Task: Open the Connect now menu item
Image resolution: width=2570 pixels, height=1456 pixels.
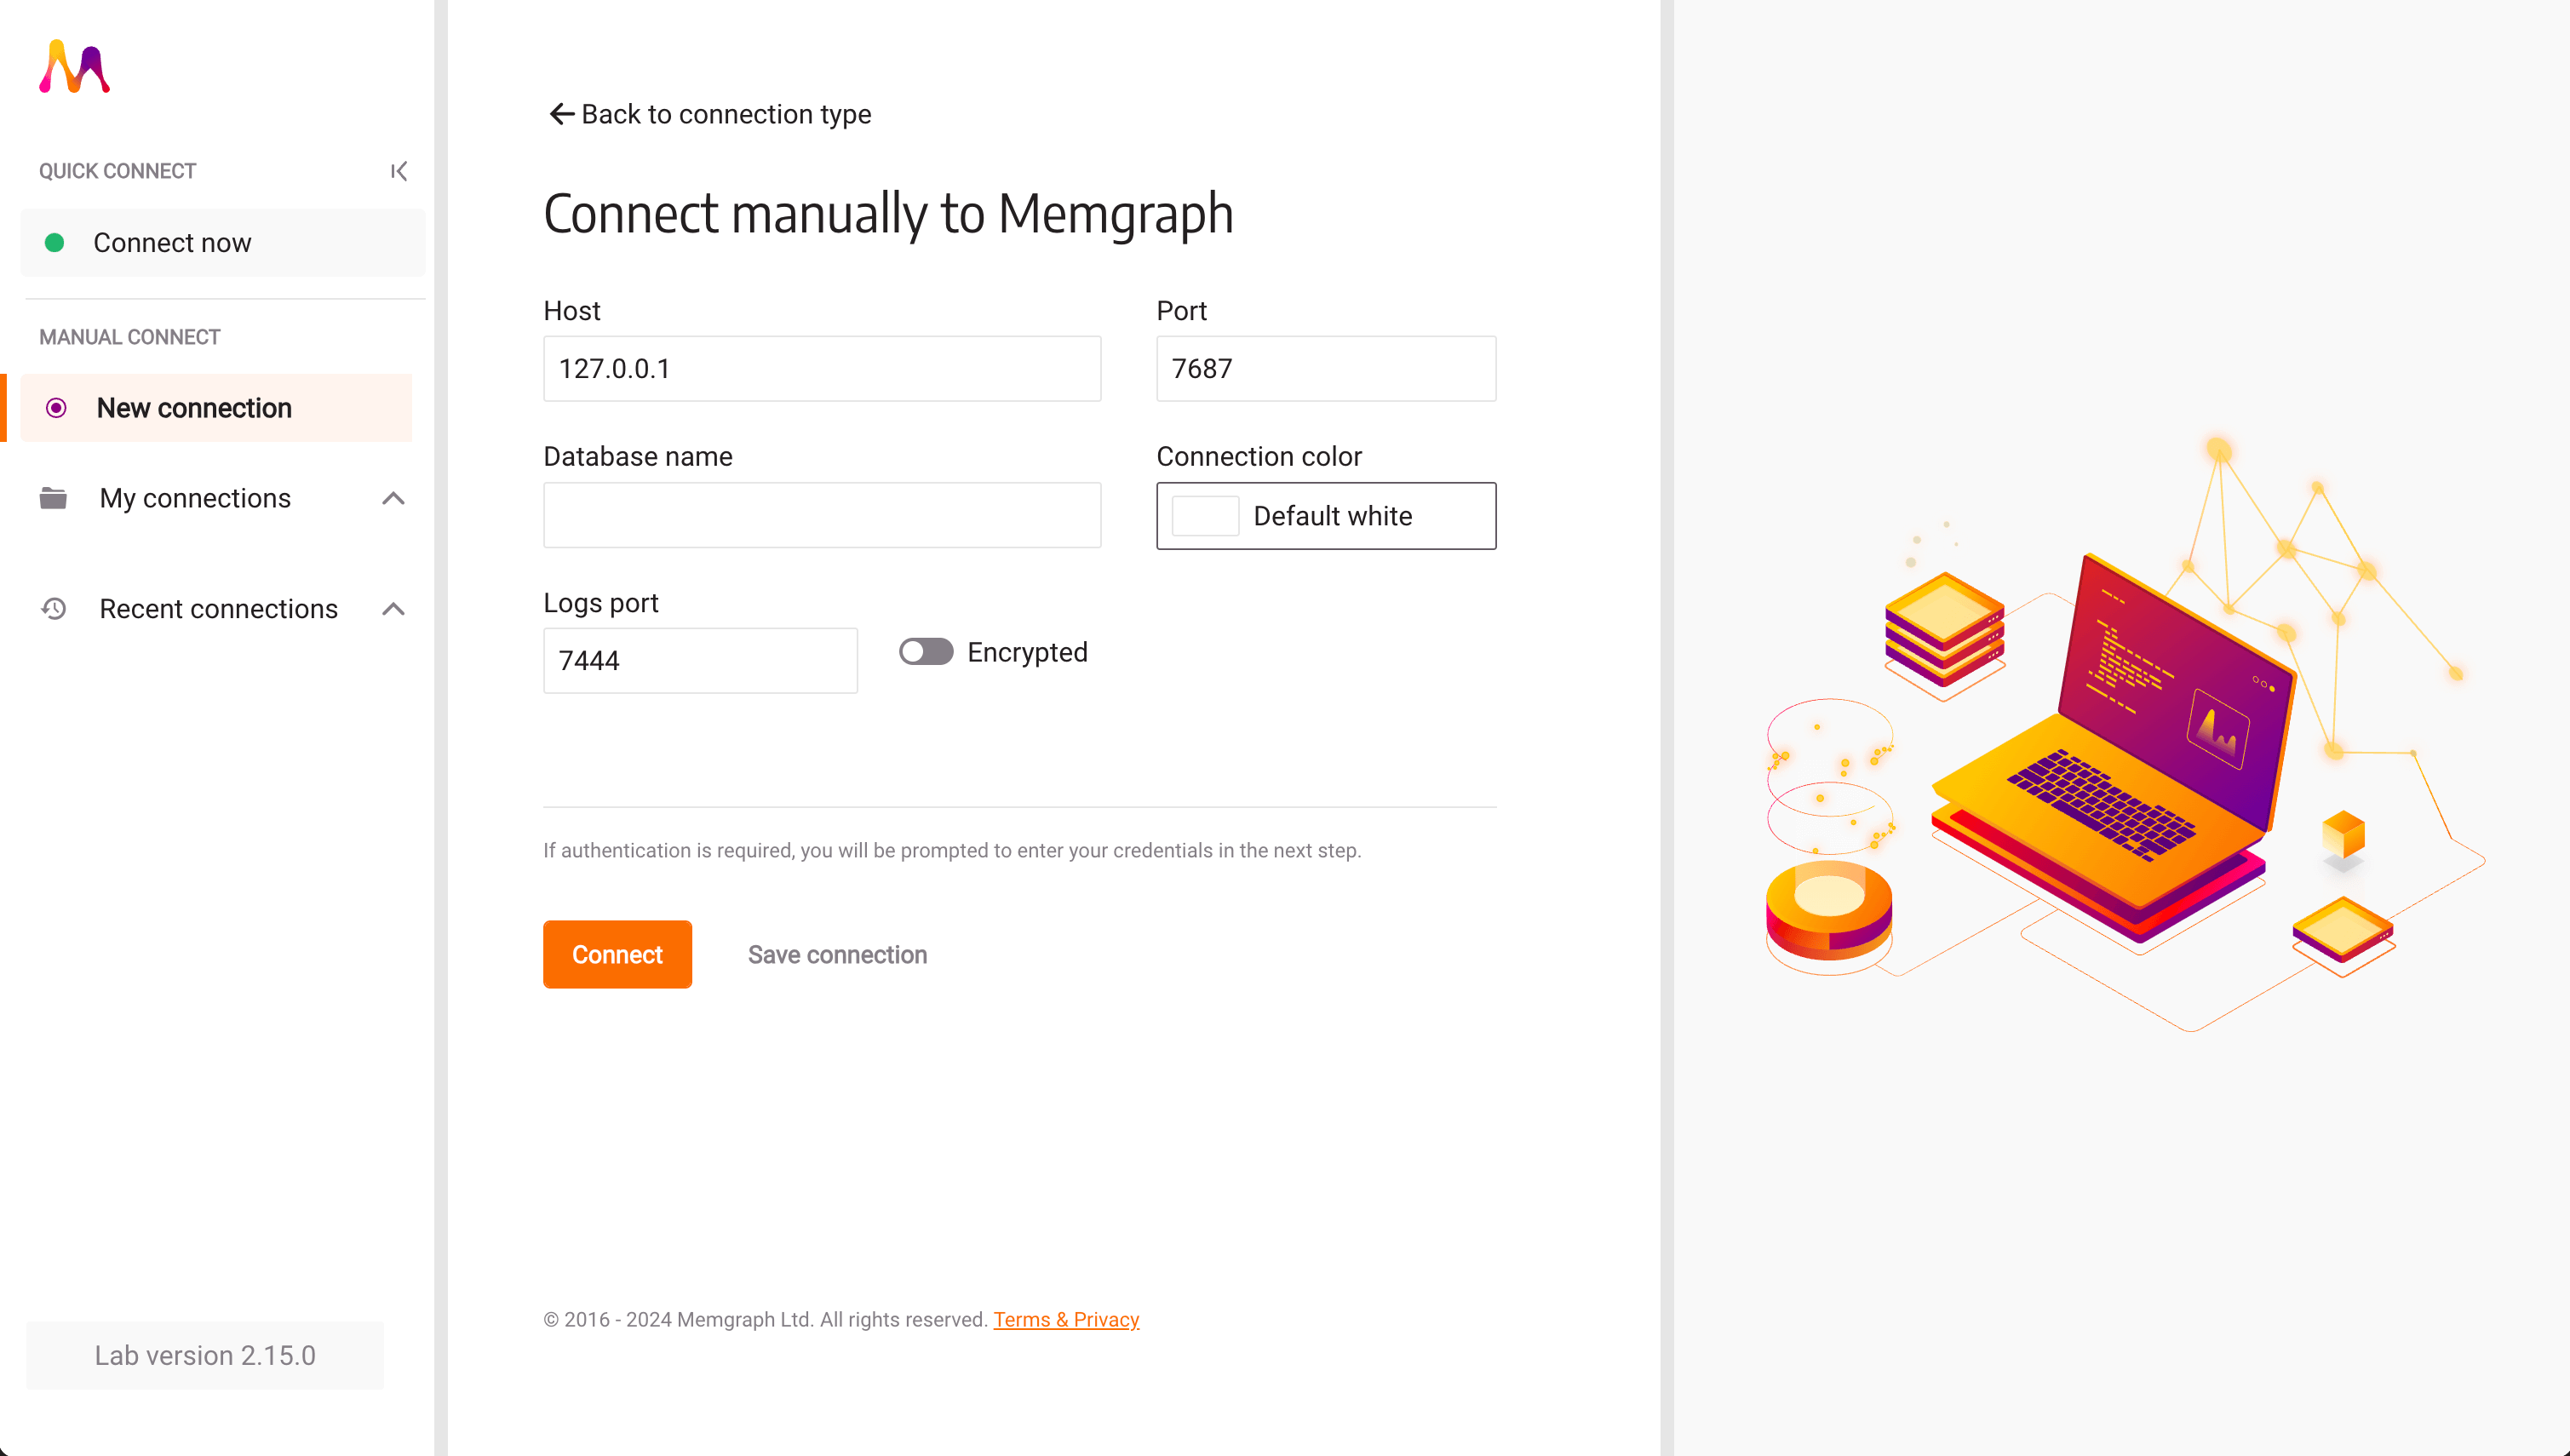Action: coord(223,243)
